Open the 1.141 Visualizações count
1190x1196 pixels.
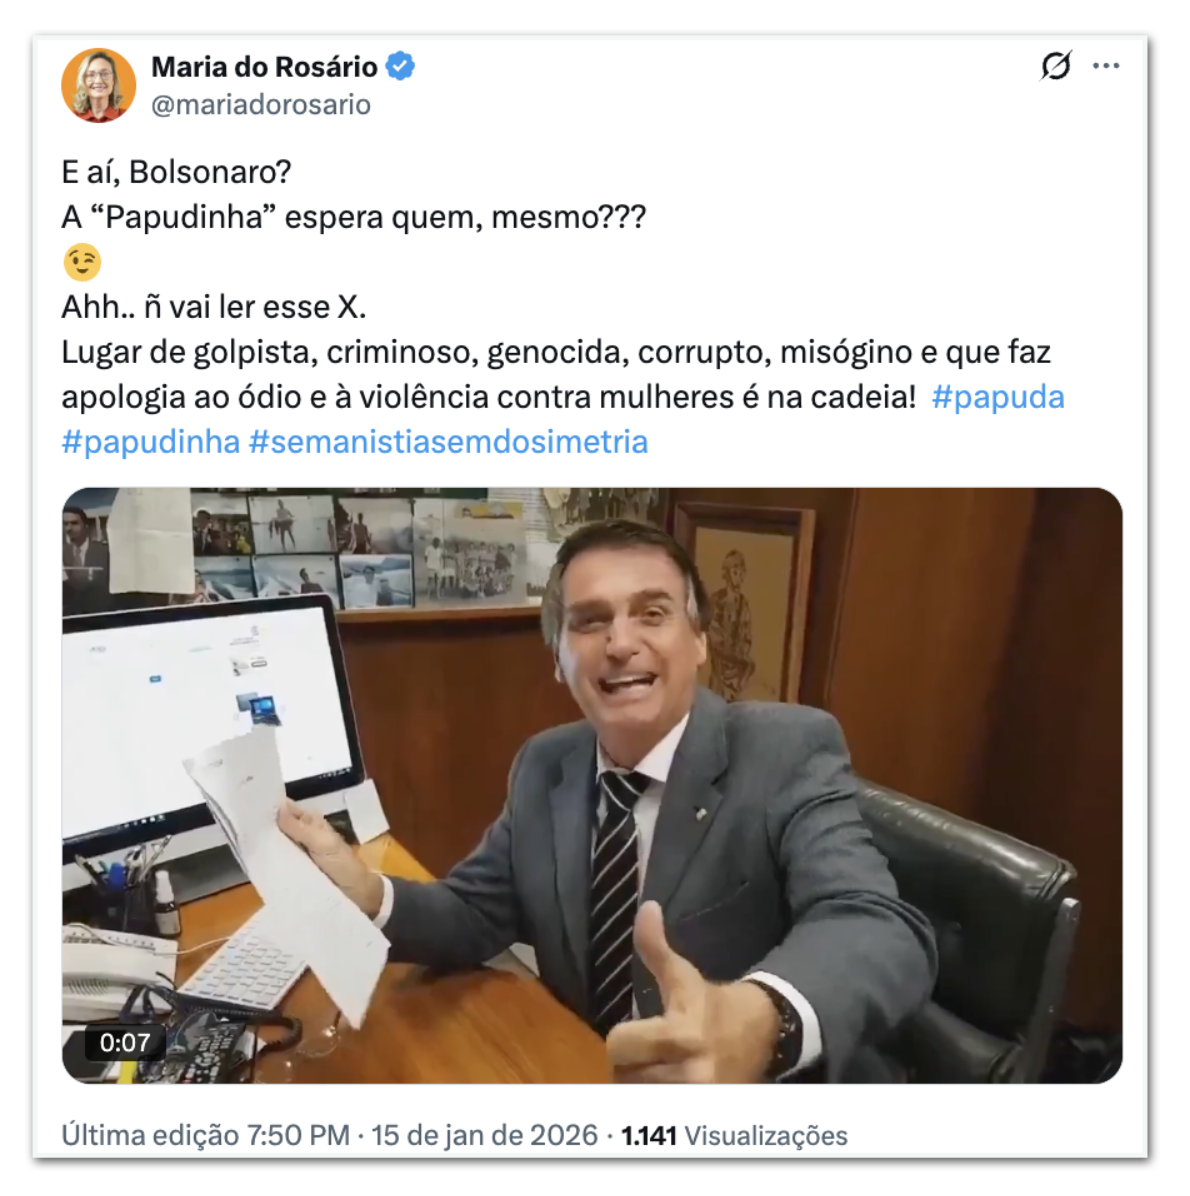tap(735, 1136)
